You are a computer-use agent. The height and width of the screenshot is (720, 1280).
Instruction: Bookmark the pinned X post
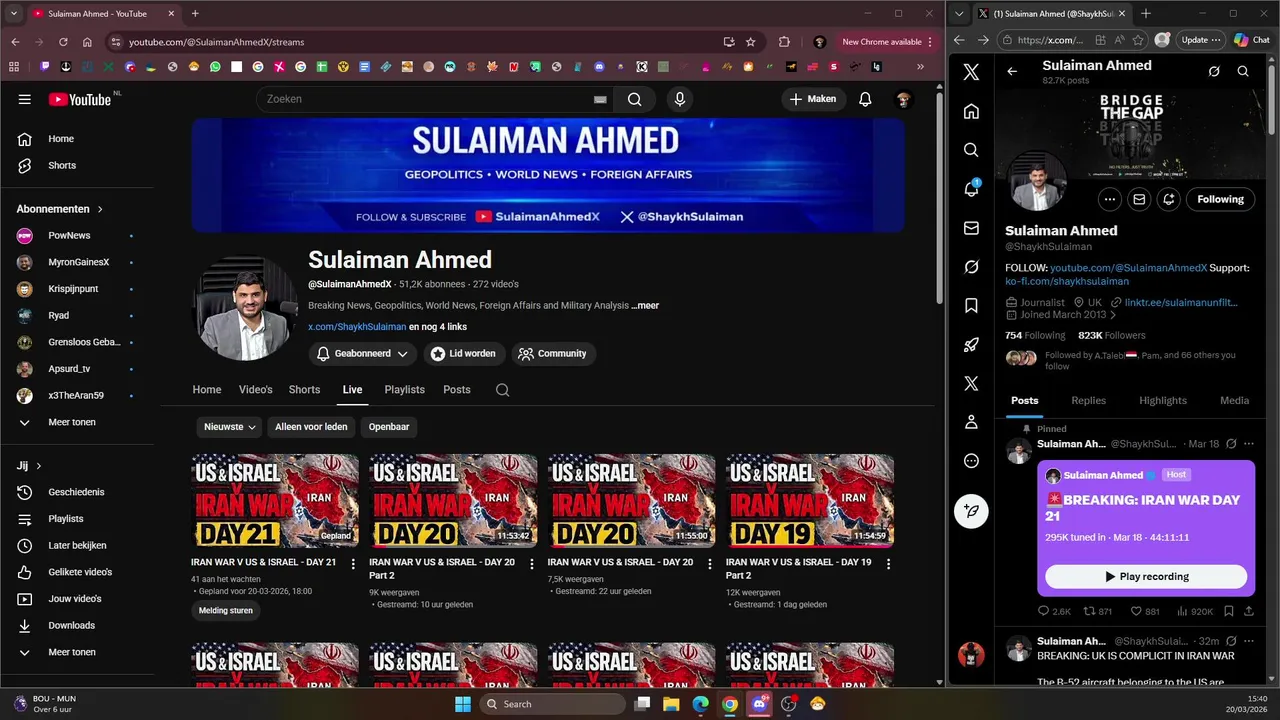(1229, 611)
